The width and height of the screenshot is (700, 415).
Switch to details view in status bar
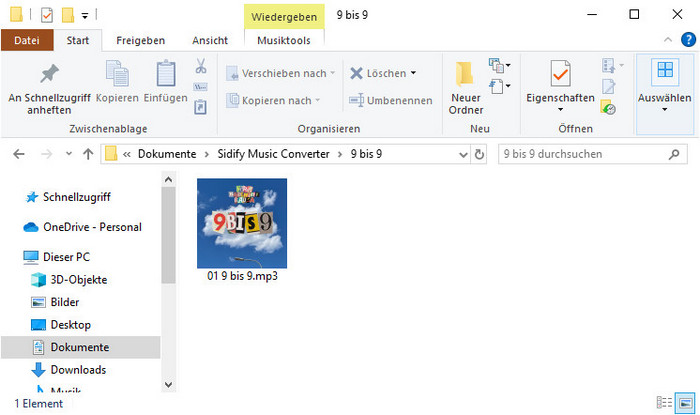click(x=664, y=403)
